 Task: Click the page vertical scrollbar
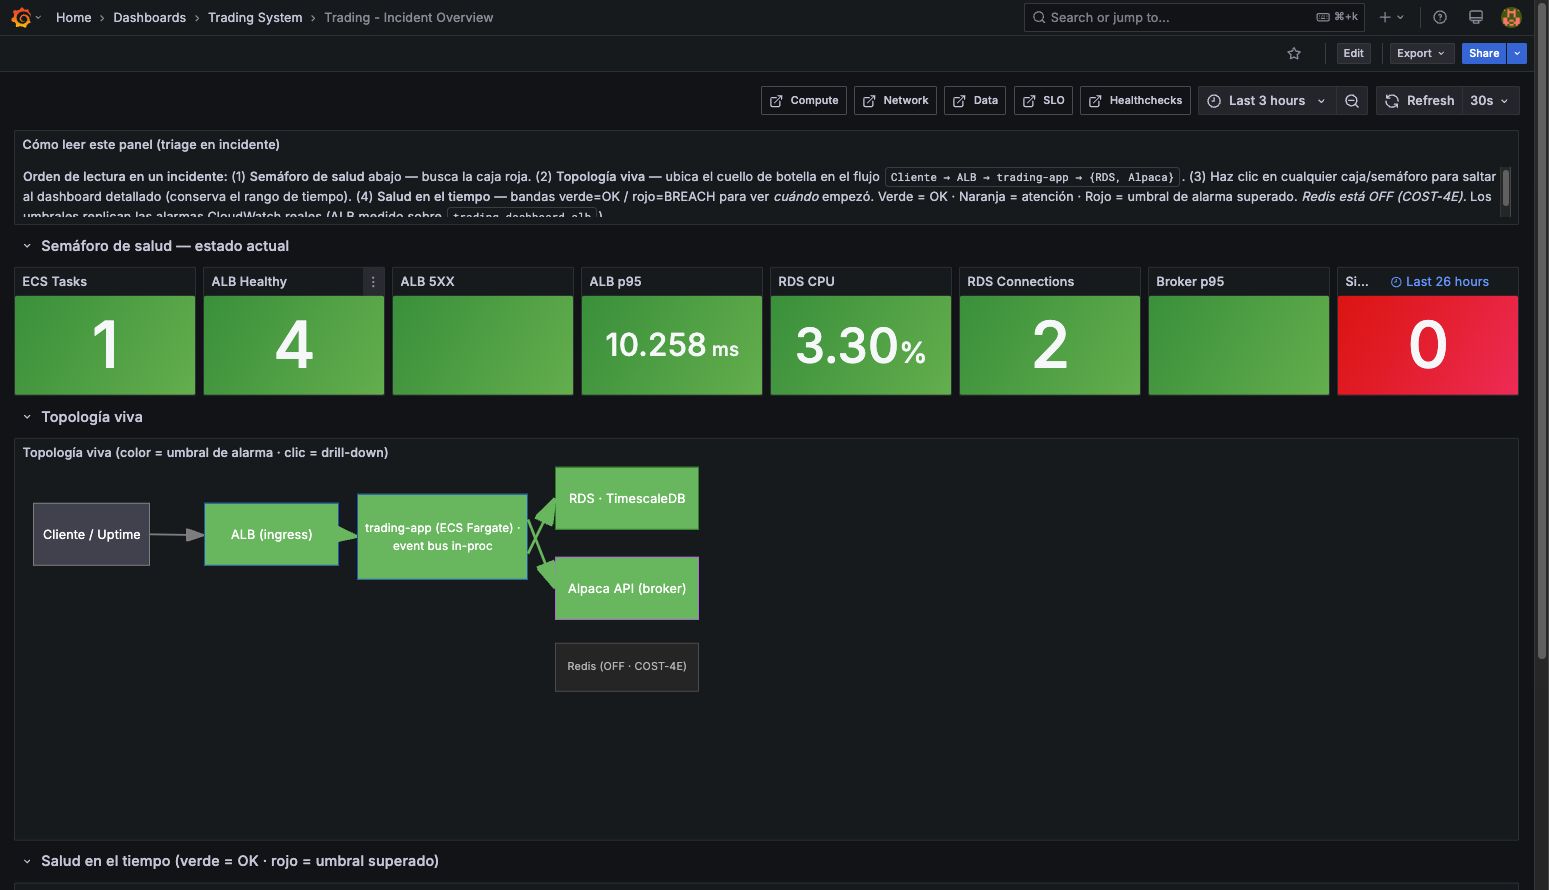tap(1541, 330)
